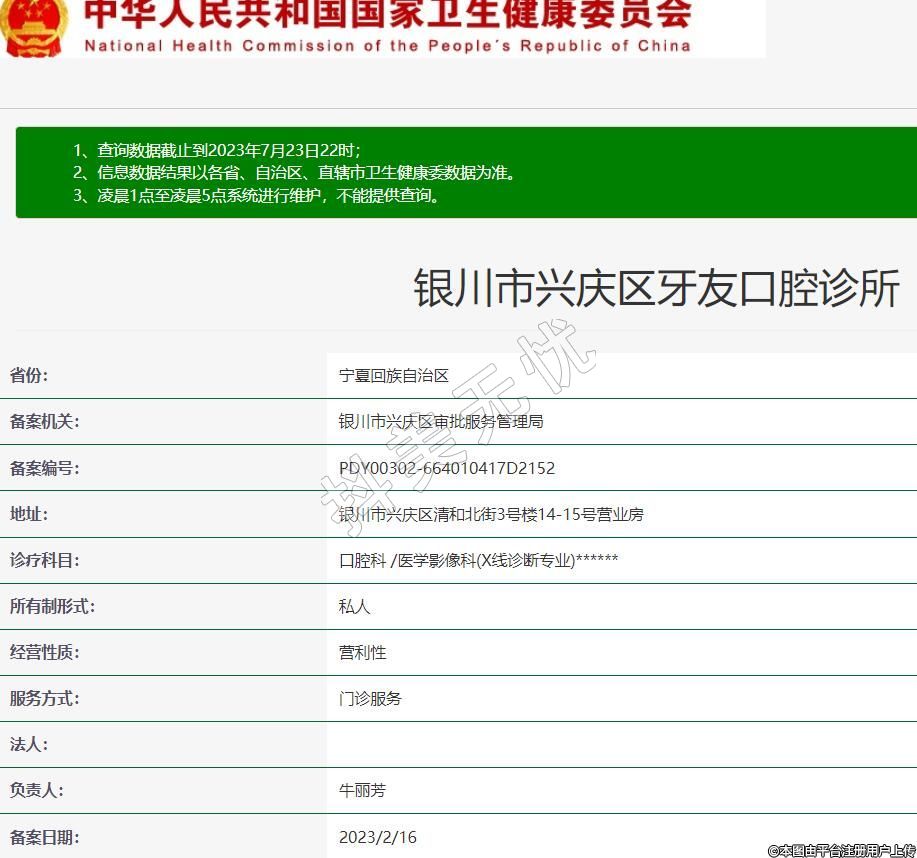The image size is (917, 858).
Task: Click the record date 2023/2/16
Action: pos(377,837)
